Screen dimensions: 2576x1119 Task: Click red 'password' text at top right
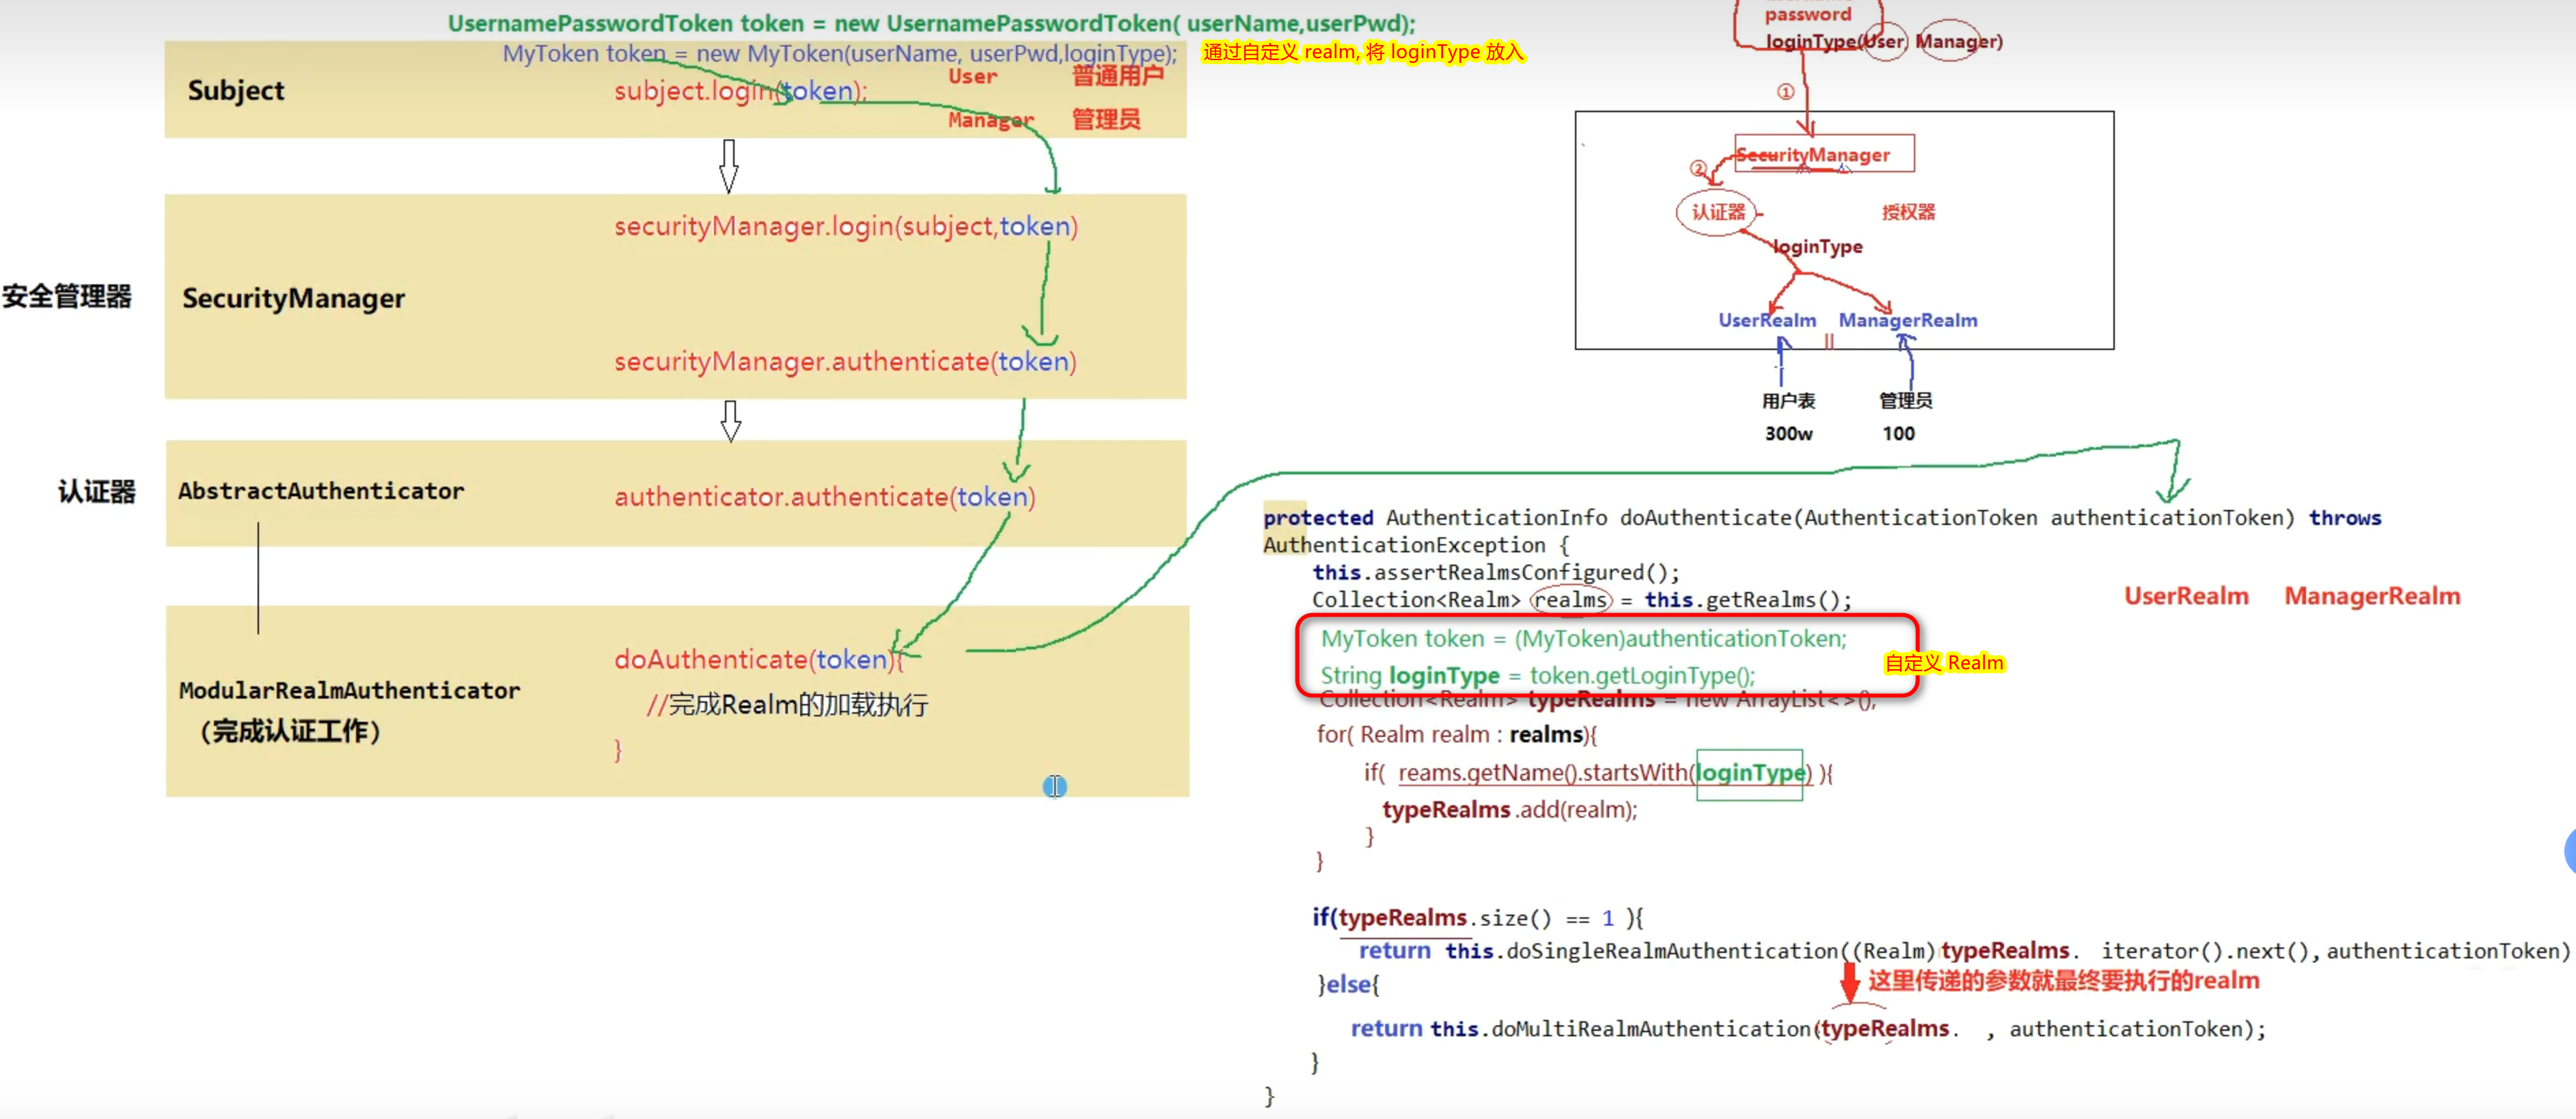(1807, 14)
